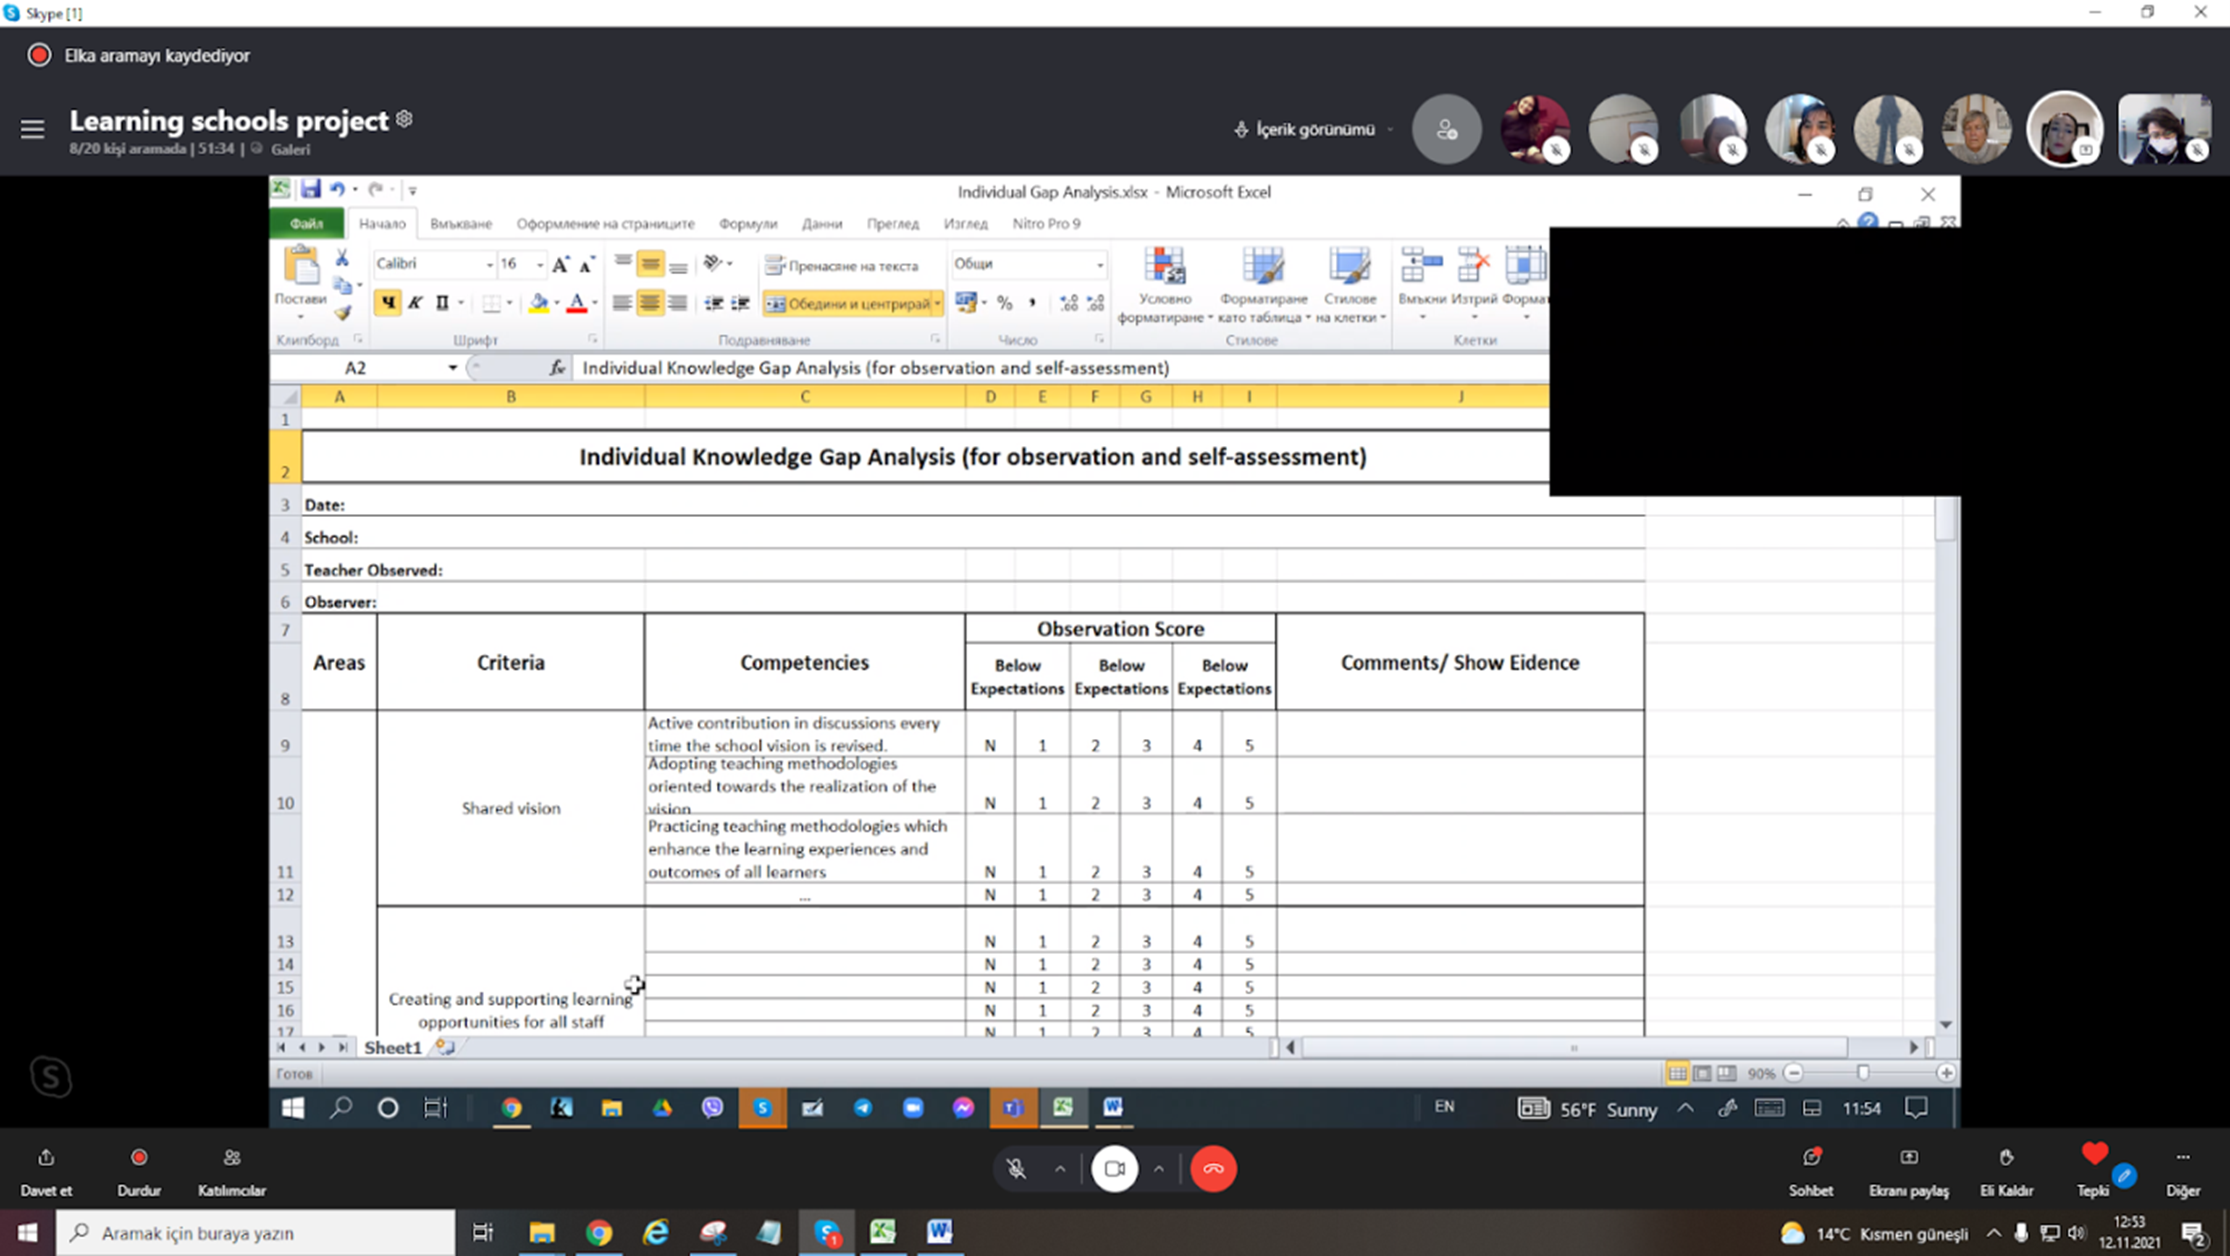
Task: Expand microphone options chevron
Action: click(1060, 1168)
